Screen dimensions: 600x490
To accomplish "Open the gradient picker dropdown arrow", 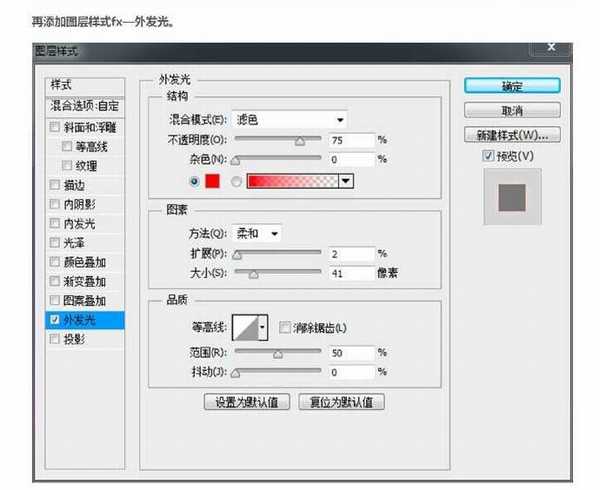I will coord(347,181).
